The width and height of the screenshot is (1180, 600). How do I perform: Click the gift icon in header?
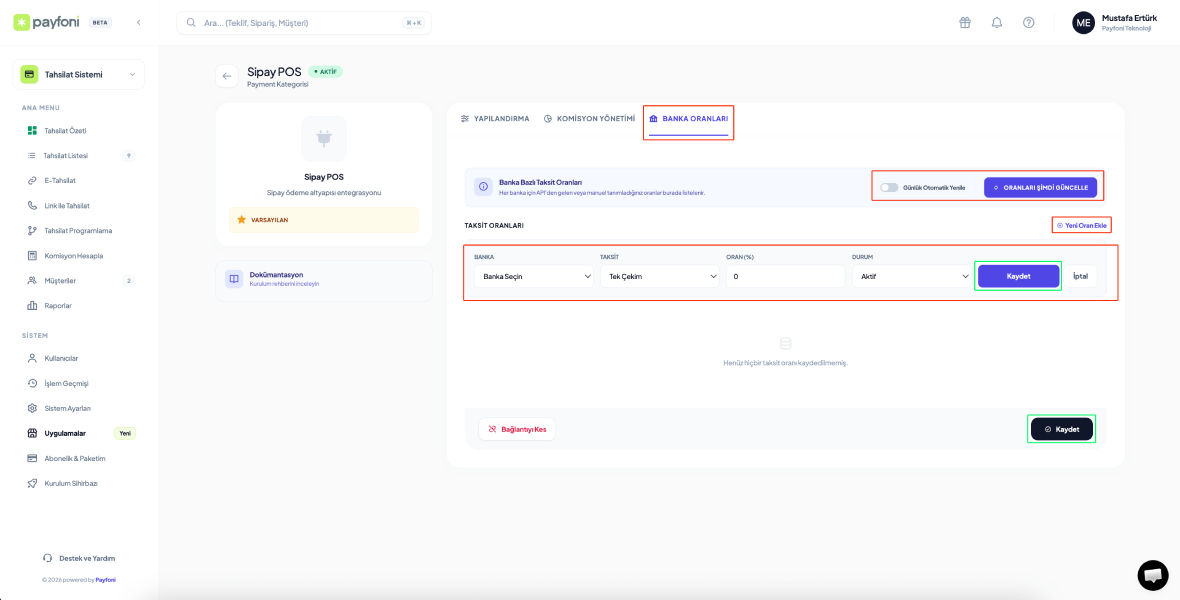pos(964,23)
